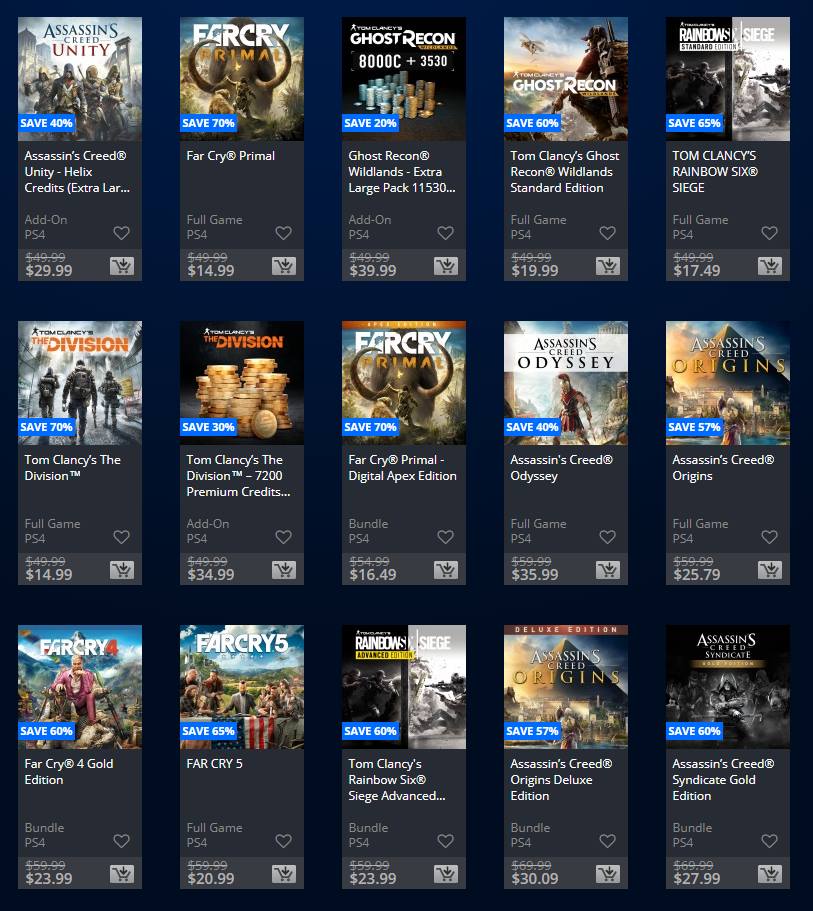Add Far Cry Primal to cart
Image resolution: width=813 pixels, height=911 pixels.
284,266
